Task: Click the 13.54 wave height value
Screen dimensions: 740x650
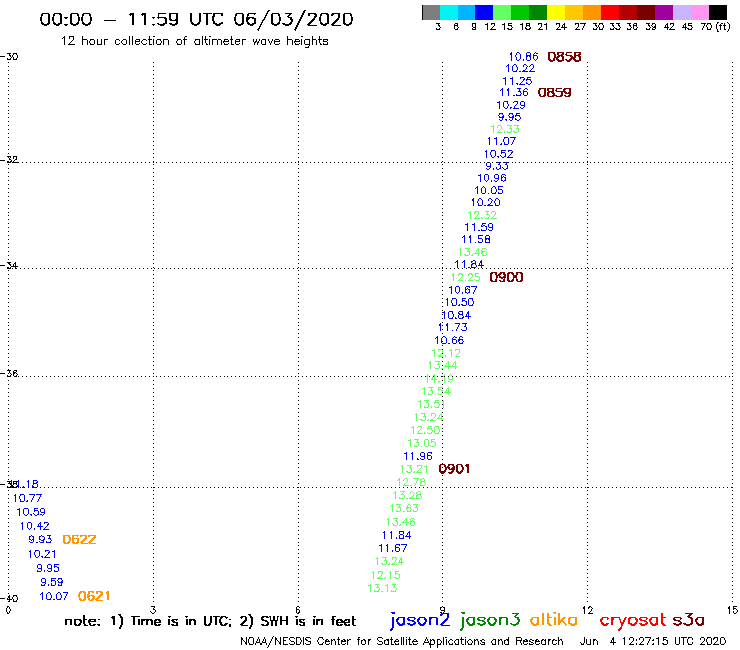Action: pyautogui.click(x=437, y=391)
